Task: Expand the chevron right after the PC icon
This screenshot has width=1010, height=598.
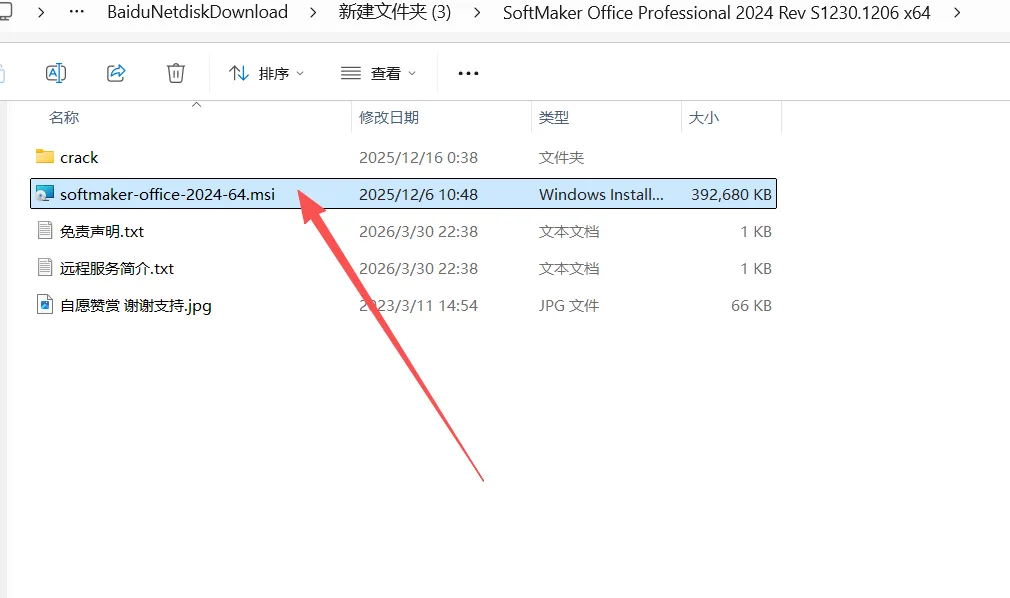Action: click(41, 12)
